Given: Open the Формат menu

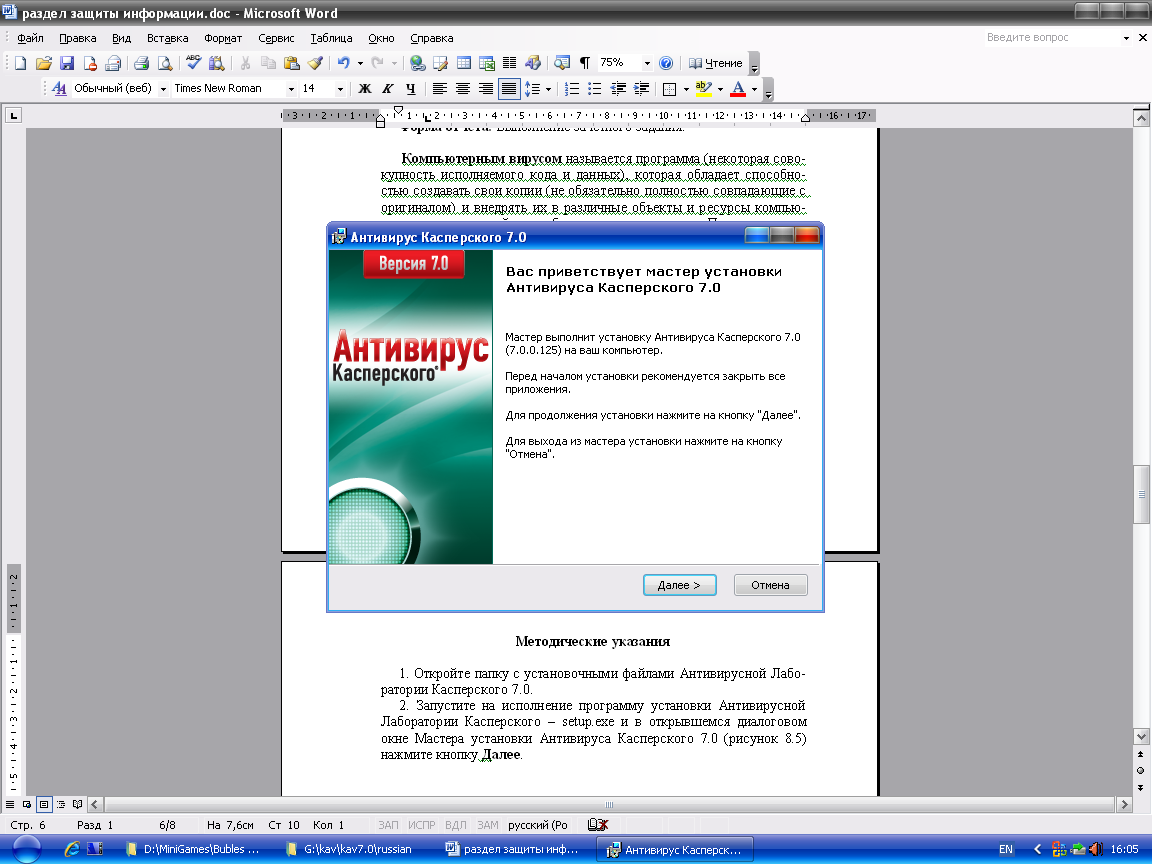Looking at the screenshot, I should (223, 38).
